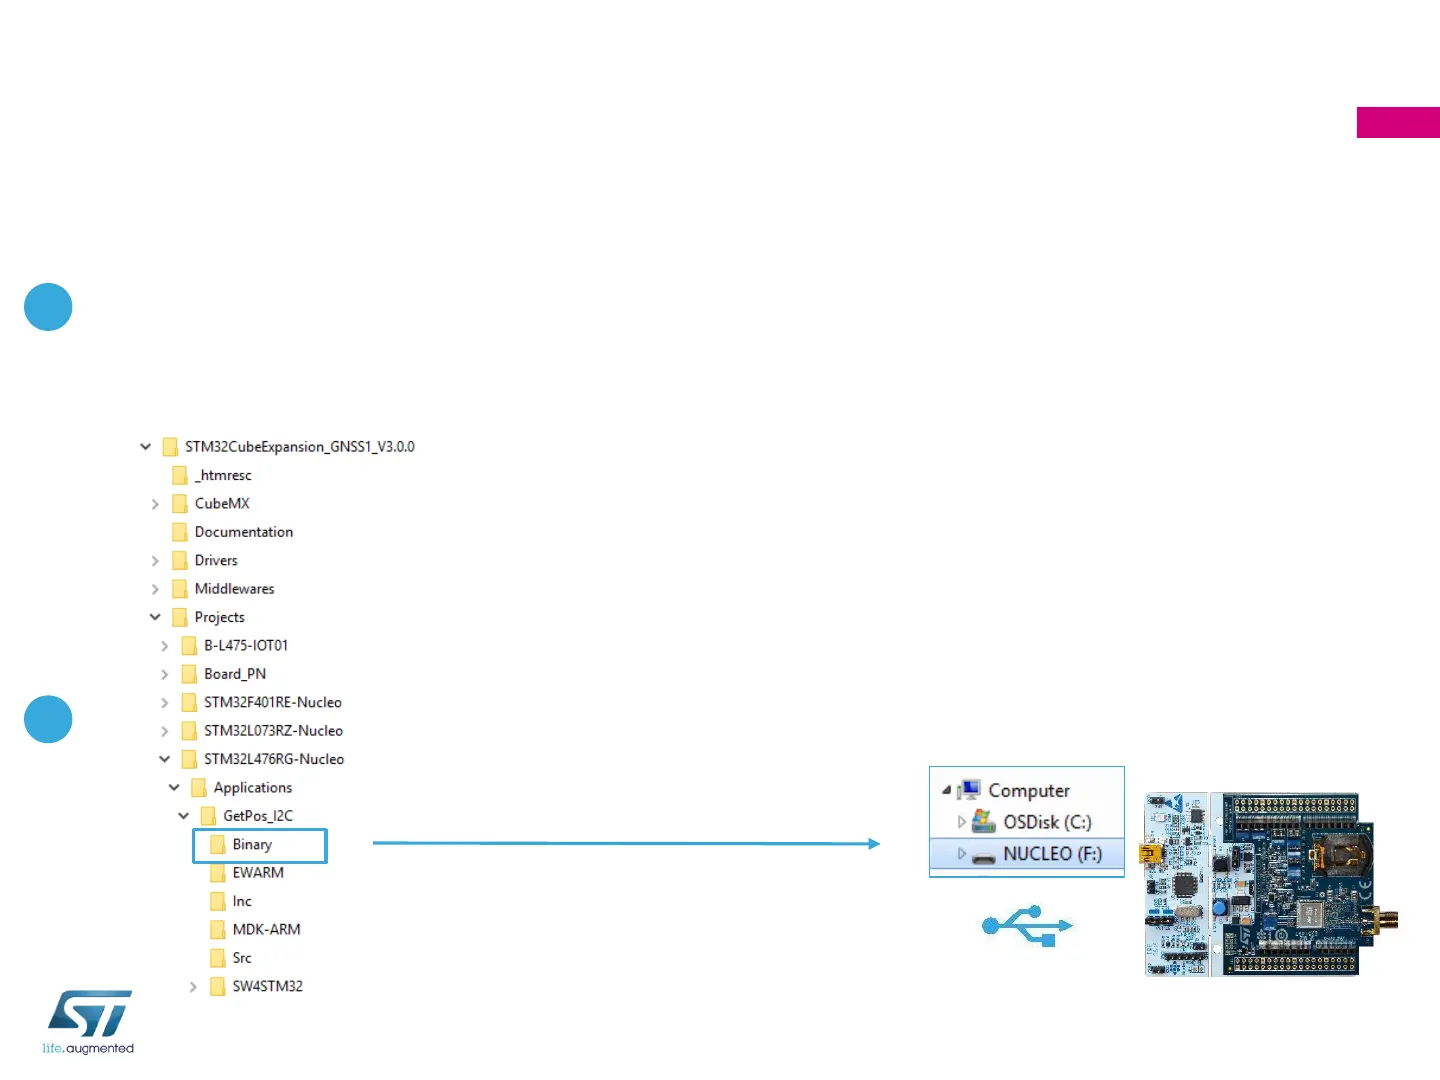Select the Projects folder icon
Viewport: 1440px width, 1080px height.
click(180, 617)
